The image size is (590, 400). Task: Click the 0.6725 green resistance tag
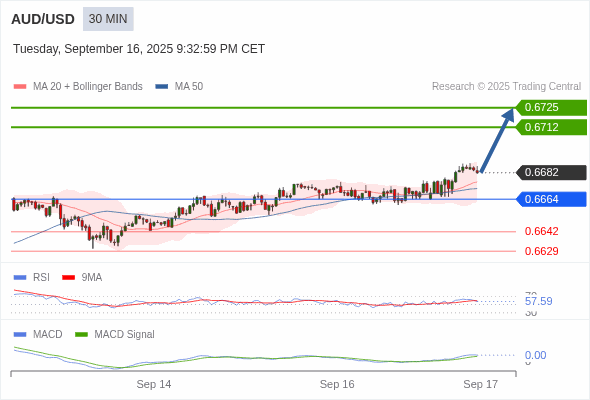pyautogui.click(x=551, y=108)
